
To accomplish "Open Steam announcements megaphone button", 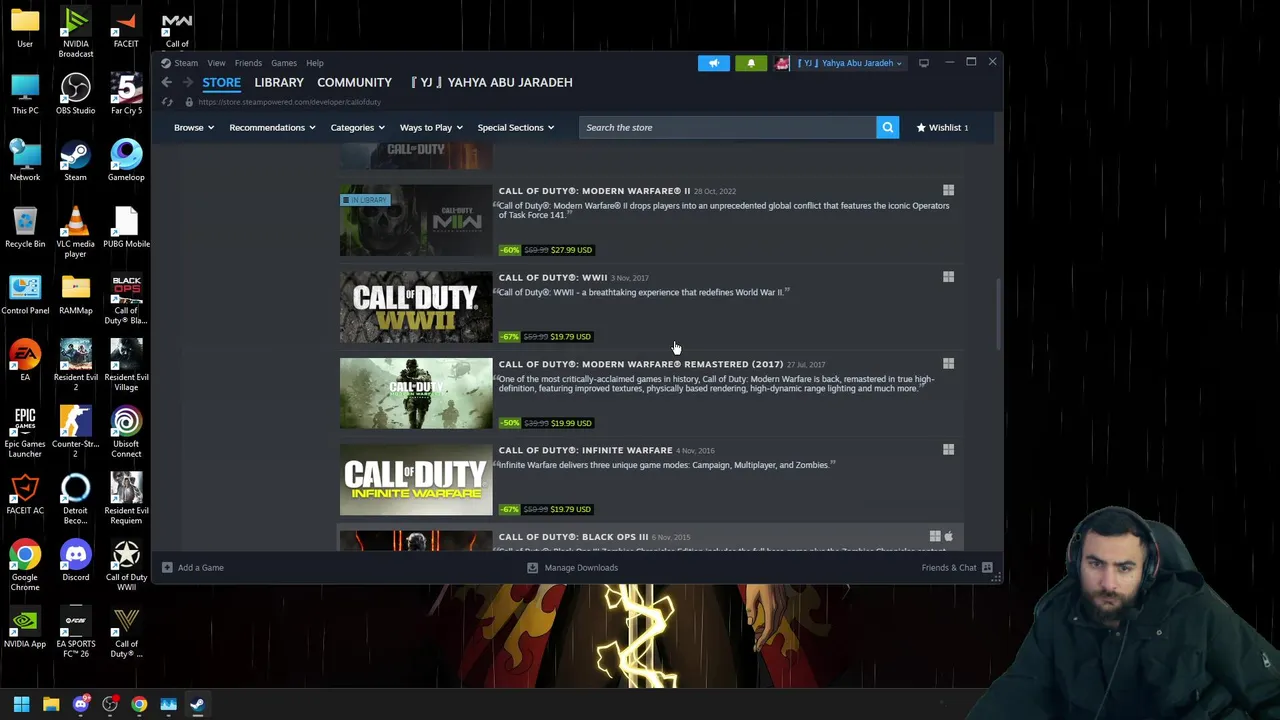I will pyautogui.click(x=714, y=63).
